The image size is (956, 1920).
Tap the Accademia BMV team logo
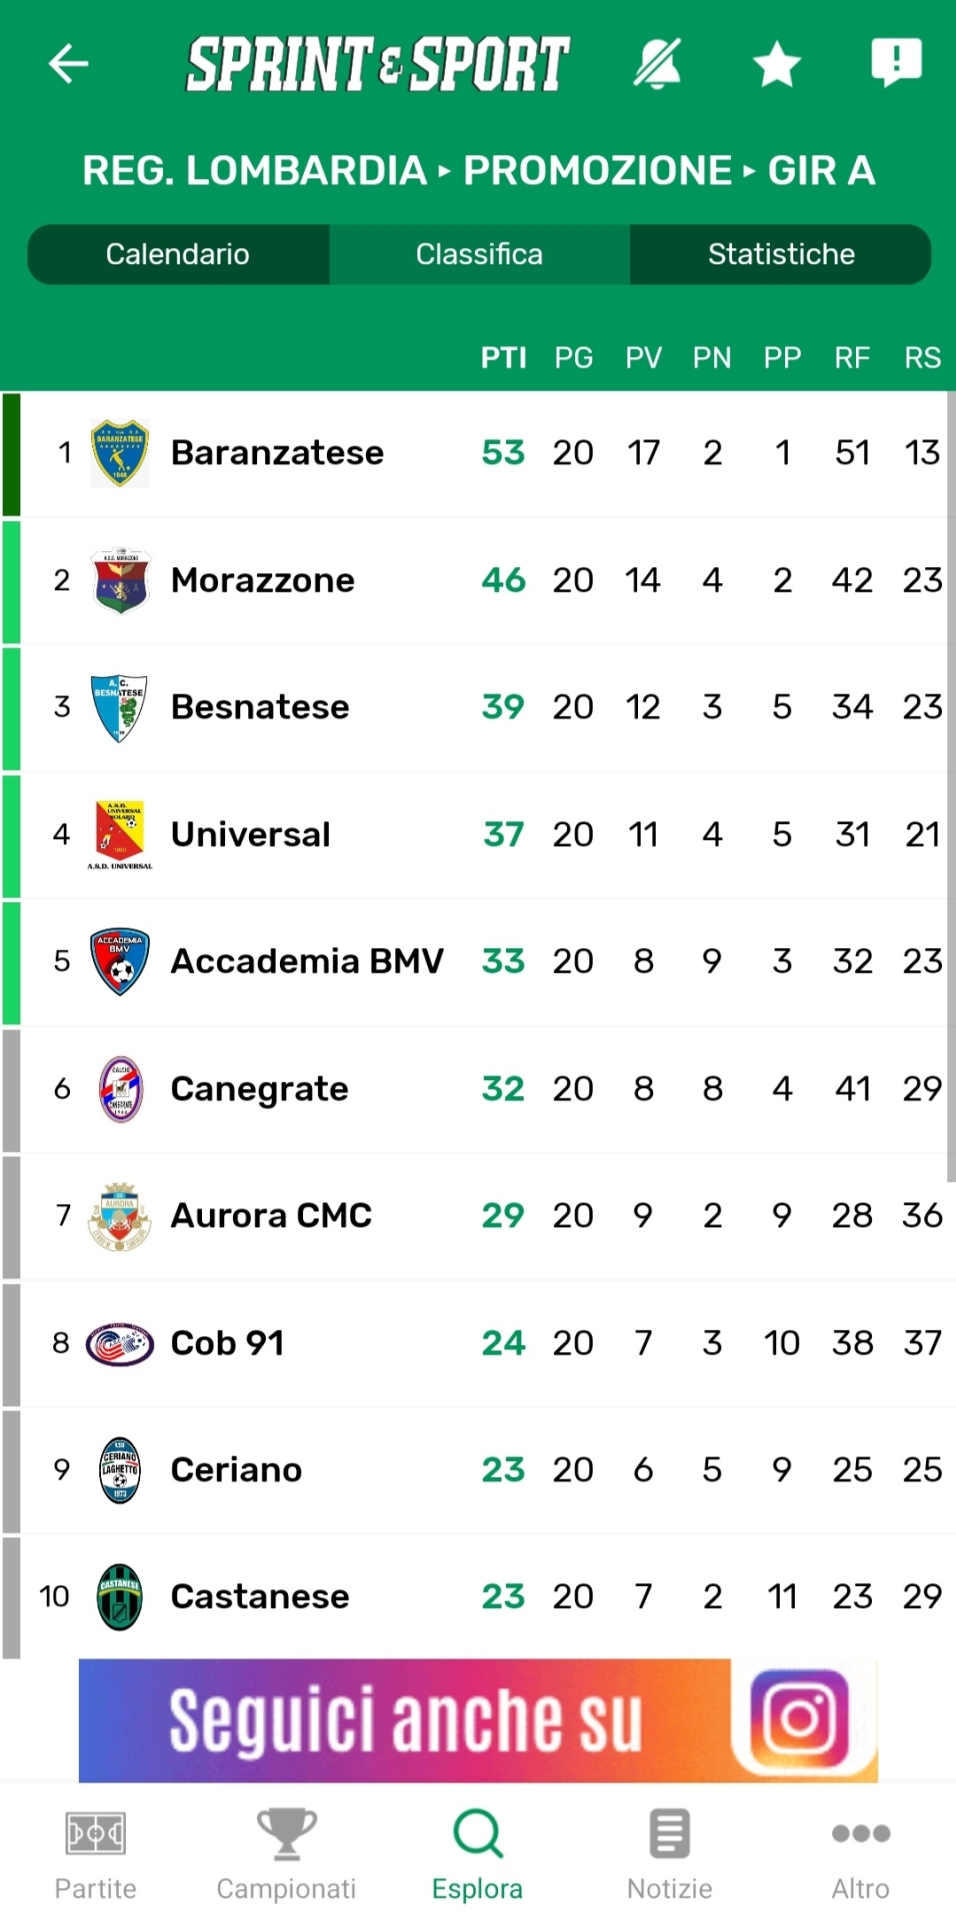(120, 962)
